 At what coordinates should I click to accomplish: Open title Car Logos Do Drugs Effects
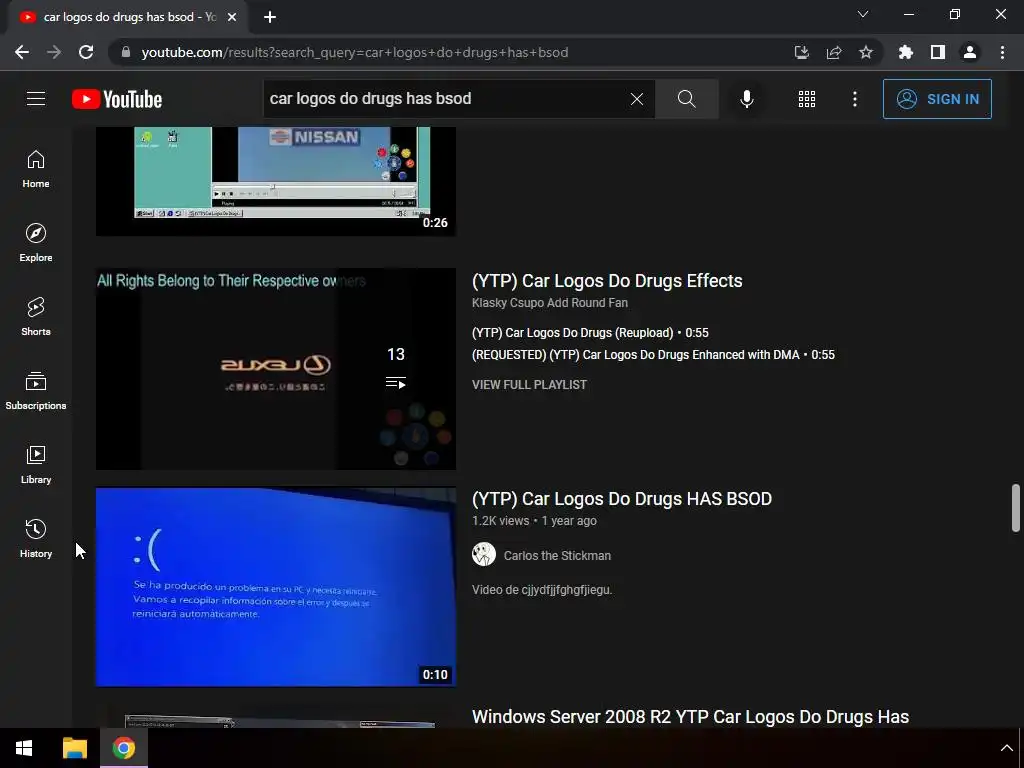pos(607,281)
